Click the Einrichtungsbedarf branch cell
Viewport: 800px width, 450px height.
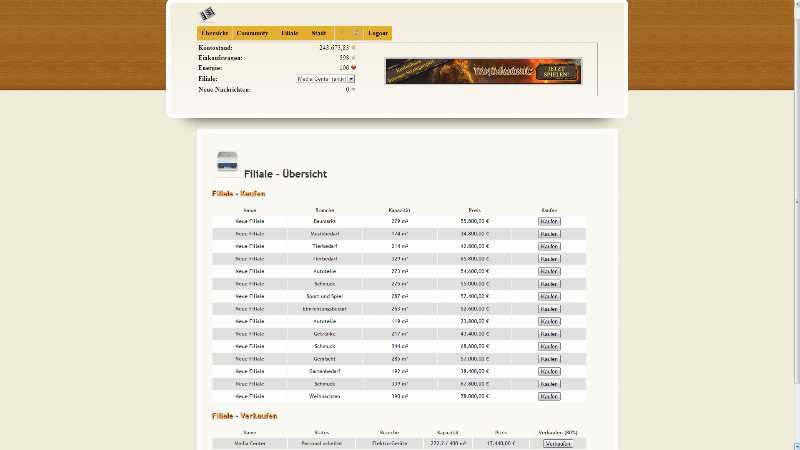[x=324, y=309]
